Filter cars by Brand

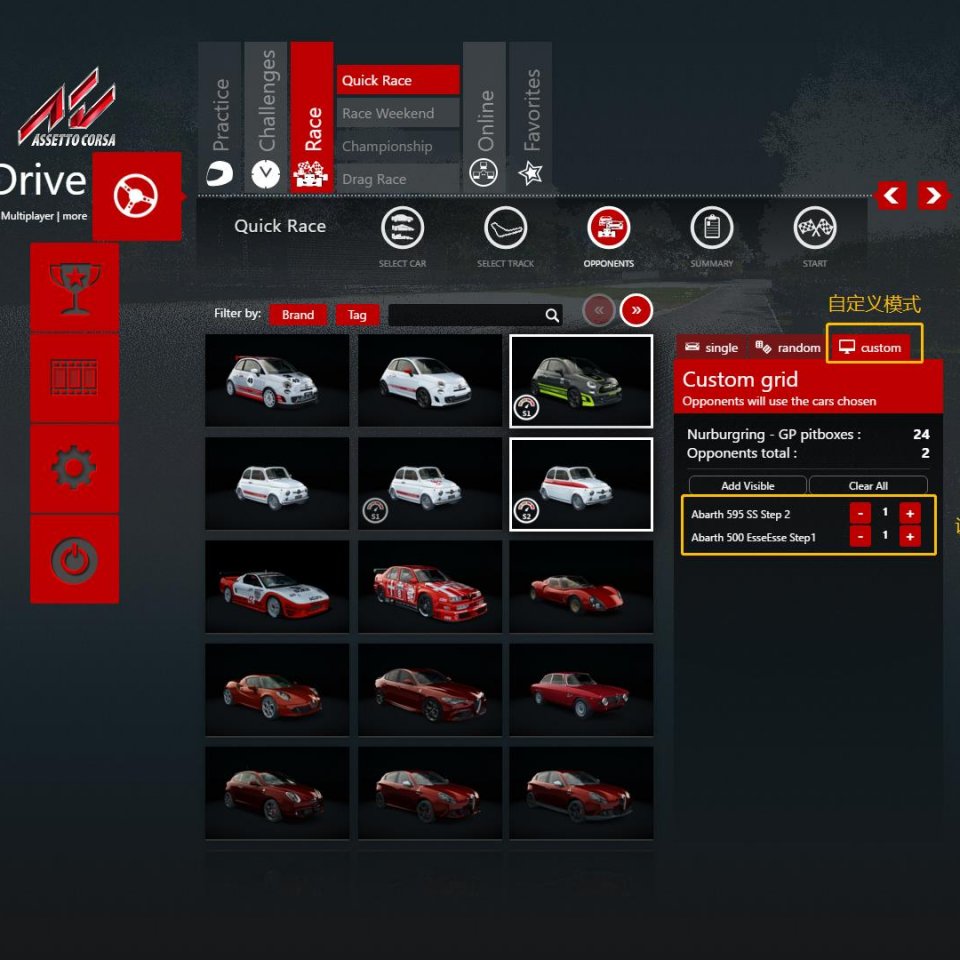point(298,315)
